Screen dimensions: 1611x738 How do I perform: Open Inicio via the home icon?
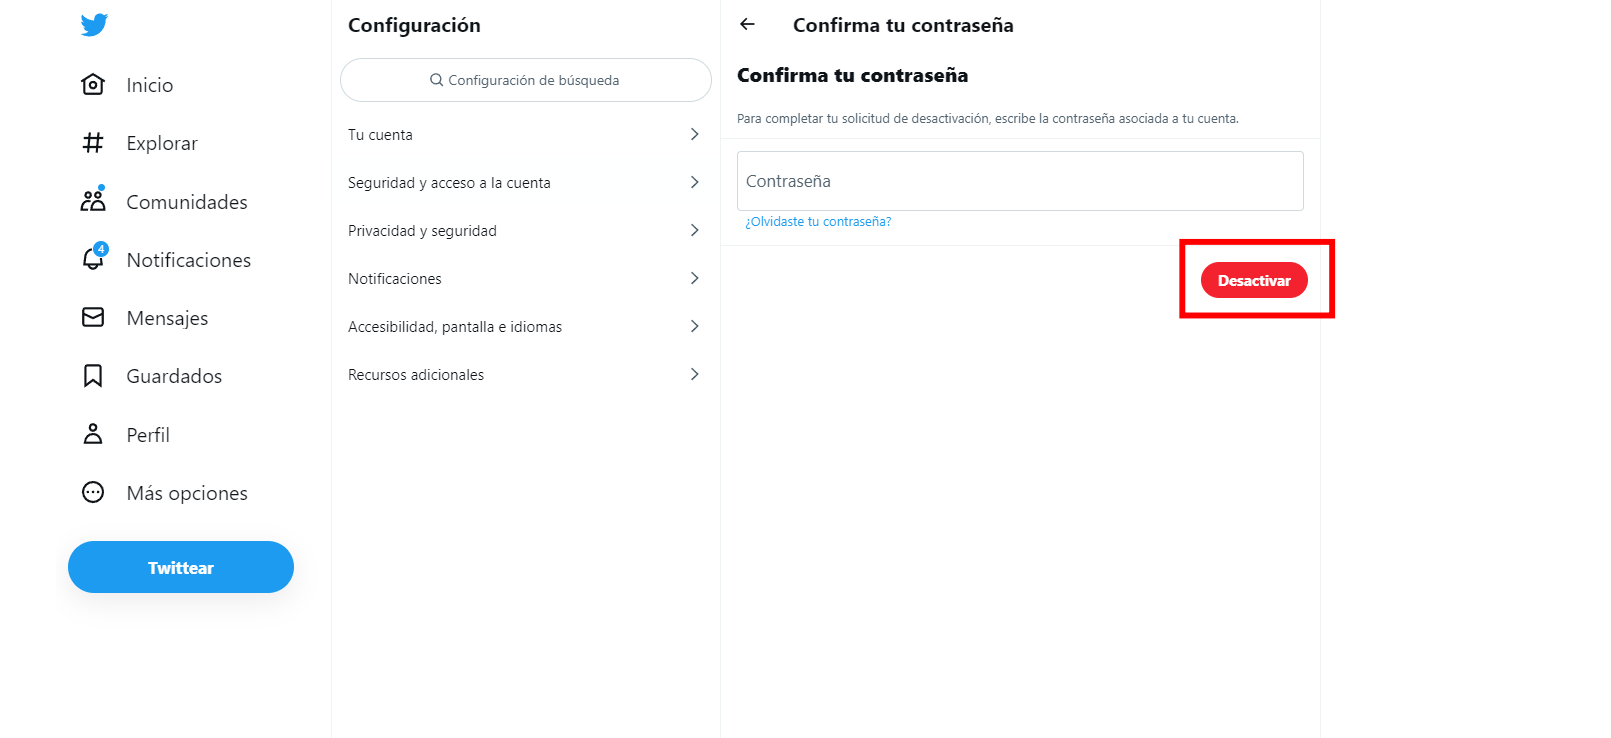click(x=93, y=85)
